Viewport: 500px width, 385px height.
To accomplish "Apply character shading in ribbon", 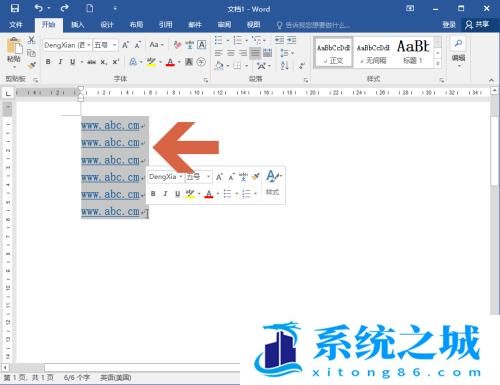I will coord(189,62).
